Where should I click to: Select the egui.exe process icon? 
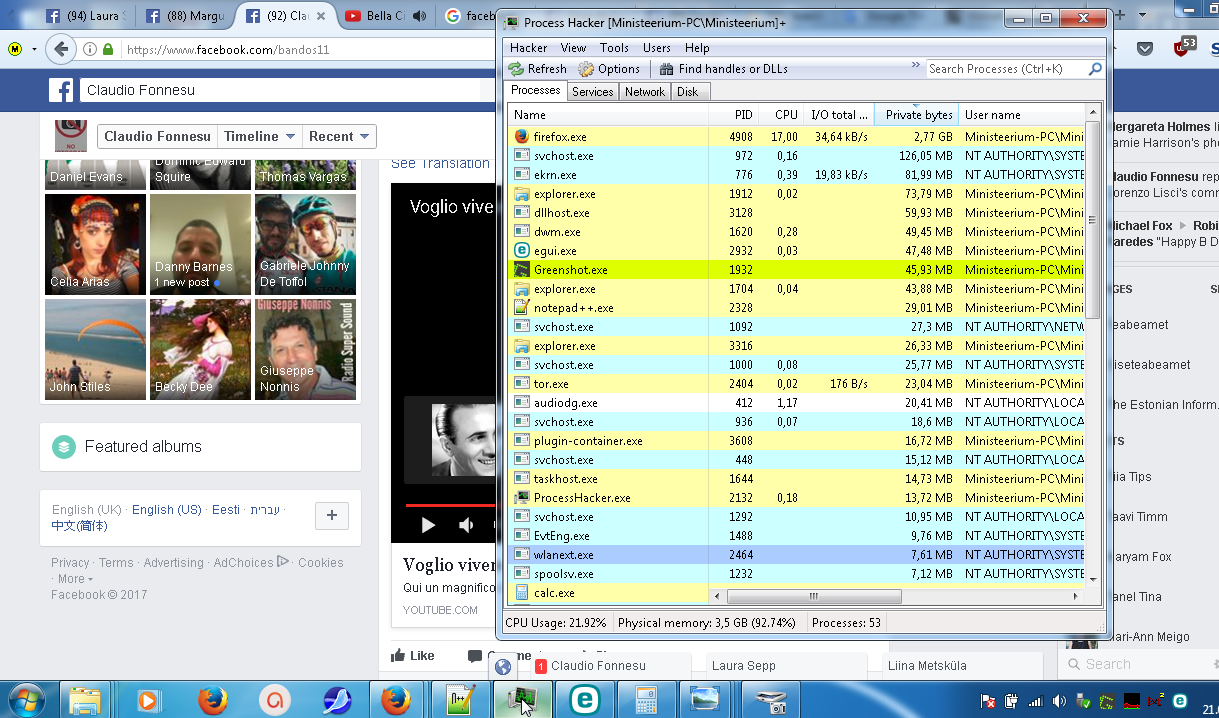pyautogui.click(x=521, y=251)
